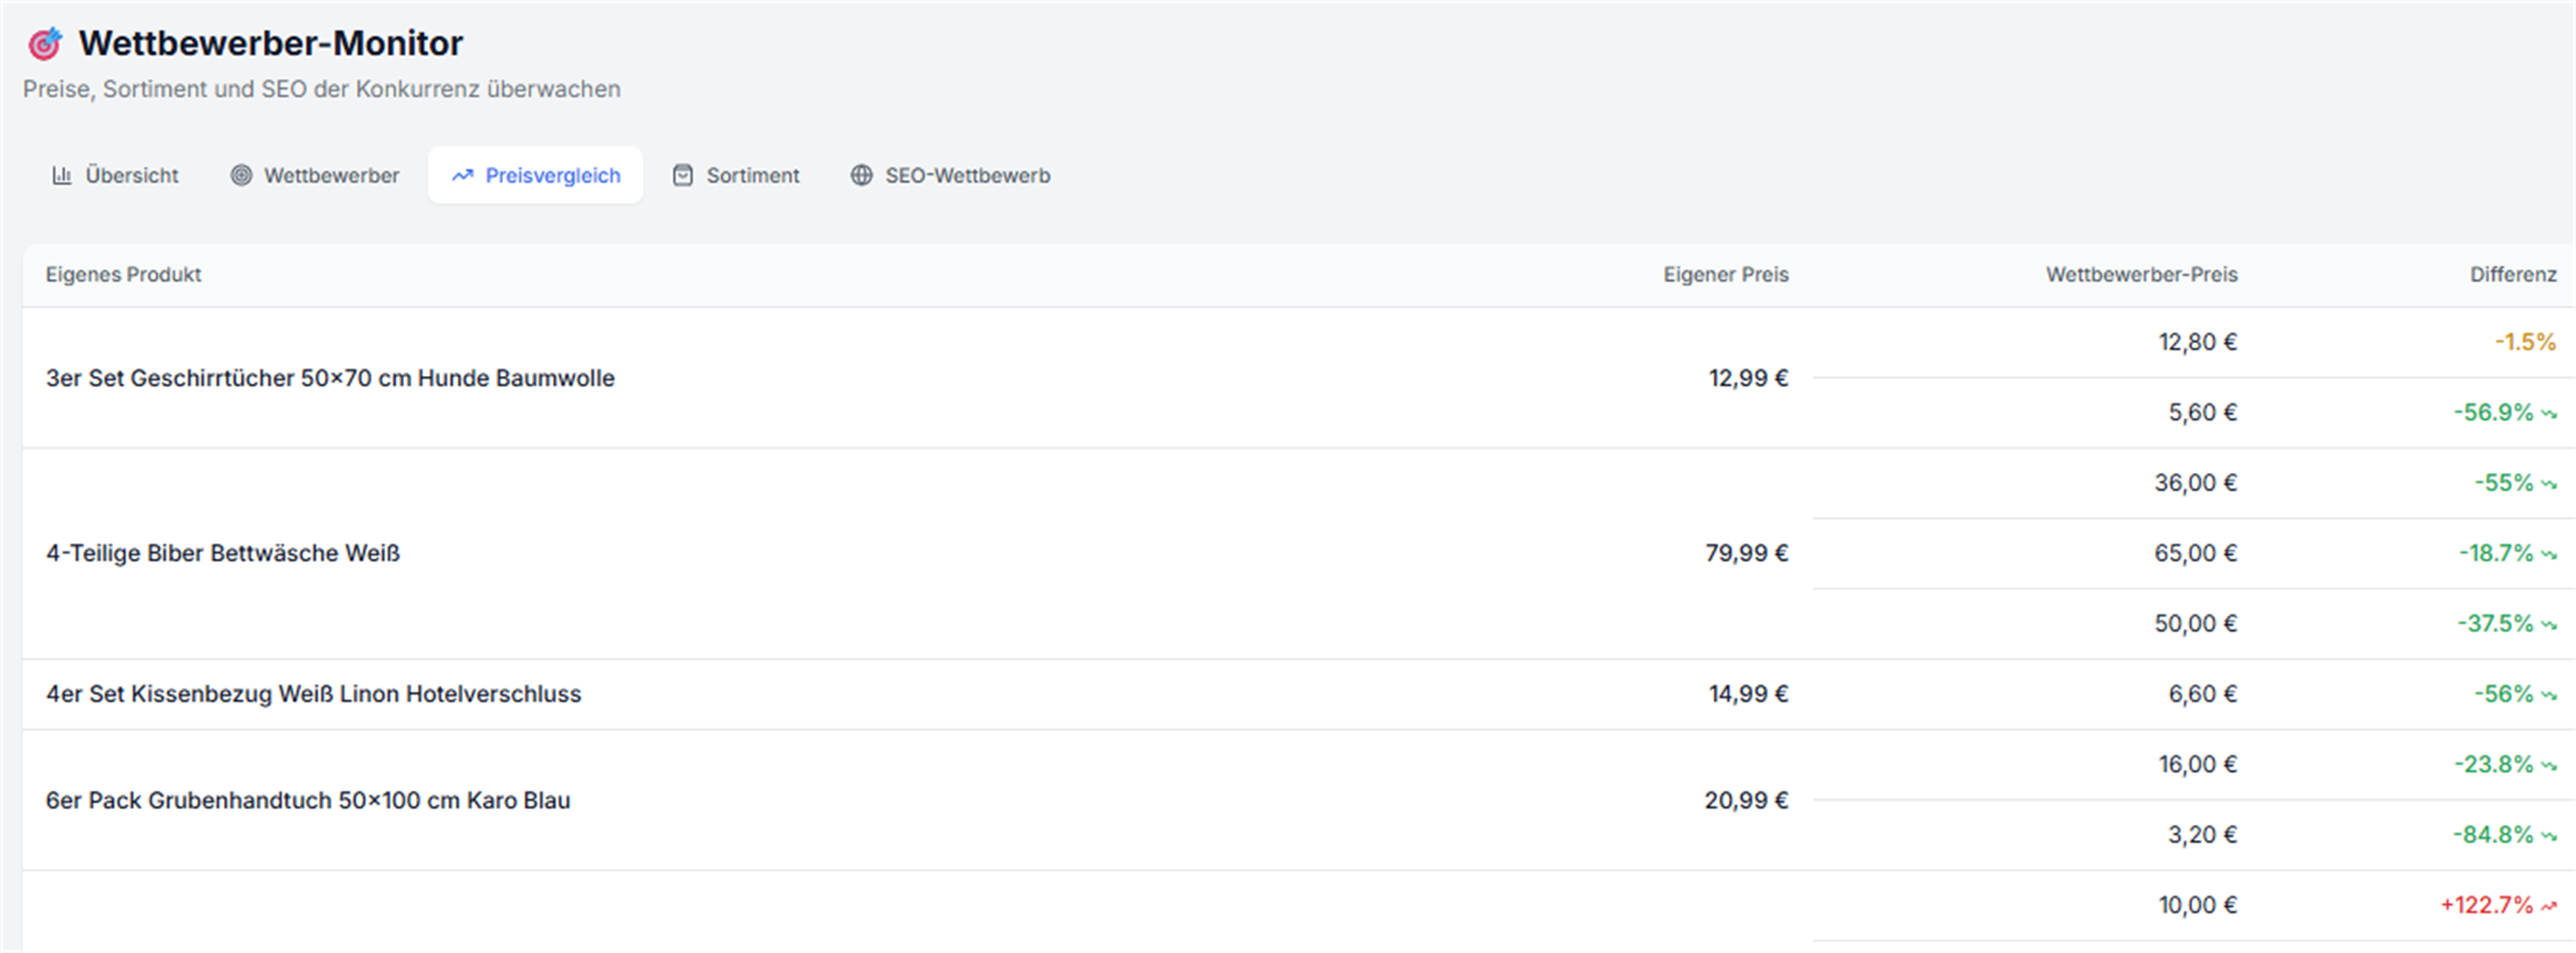This screenshot has width=2576, height=953.
Task: Click the 6er Pack Grubenhandtuch product name
Action: tap(308, 800)
